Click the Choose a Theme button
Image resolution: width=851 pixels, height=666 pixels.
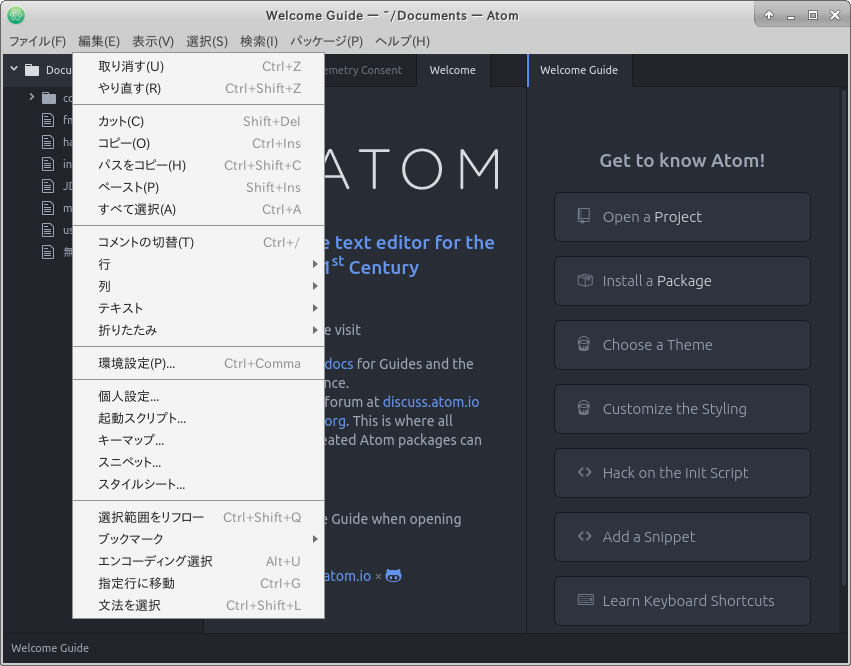[682, 345]
